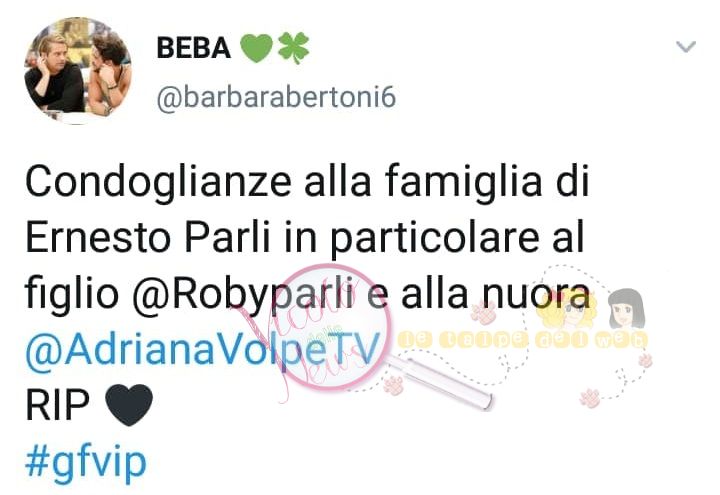Click the word famiglia in the tweet
Screen dimensions: 720x495
[x=464, y=182]
